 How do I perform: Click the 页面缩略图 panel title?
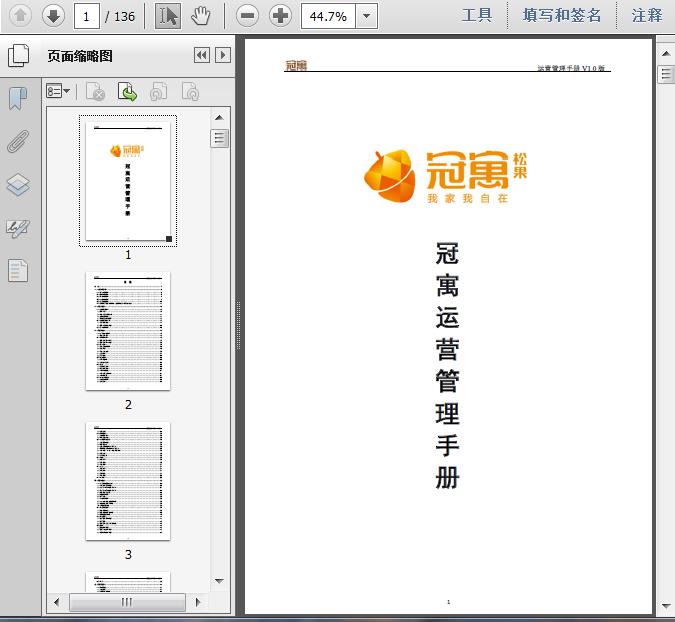point(80,56)
